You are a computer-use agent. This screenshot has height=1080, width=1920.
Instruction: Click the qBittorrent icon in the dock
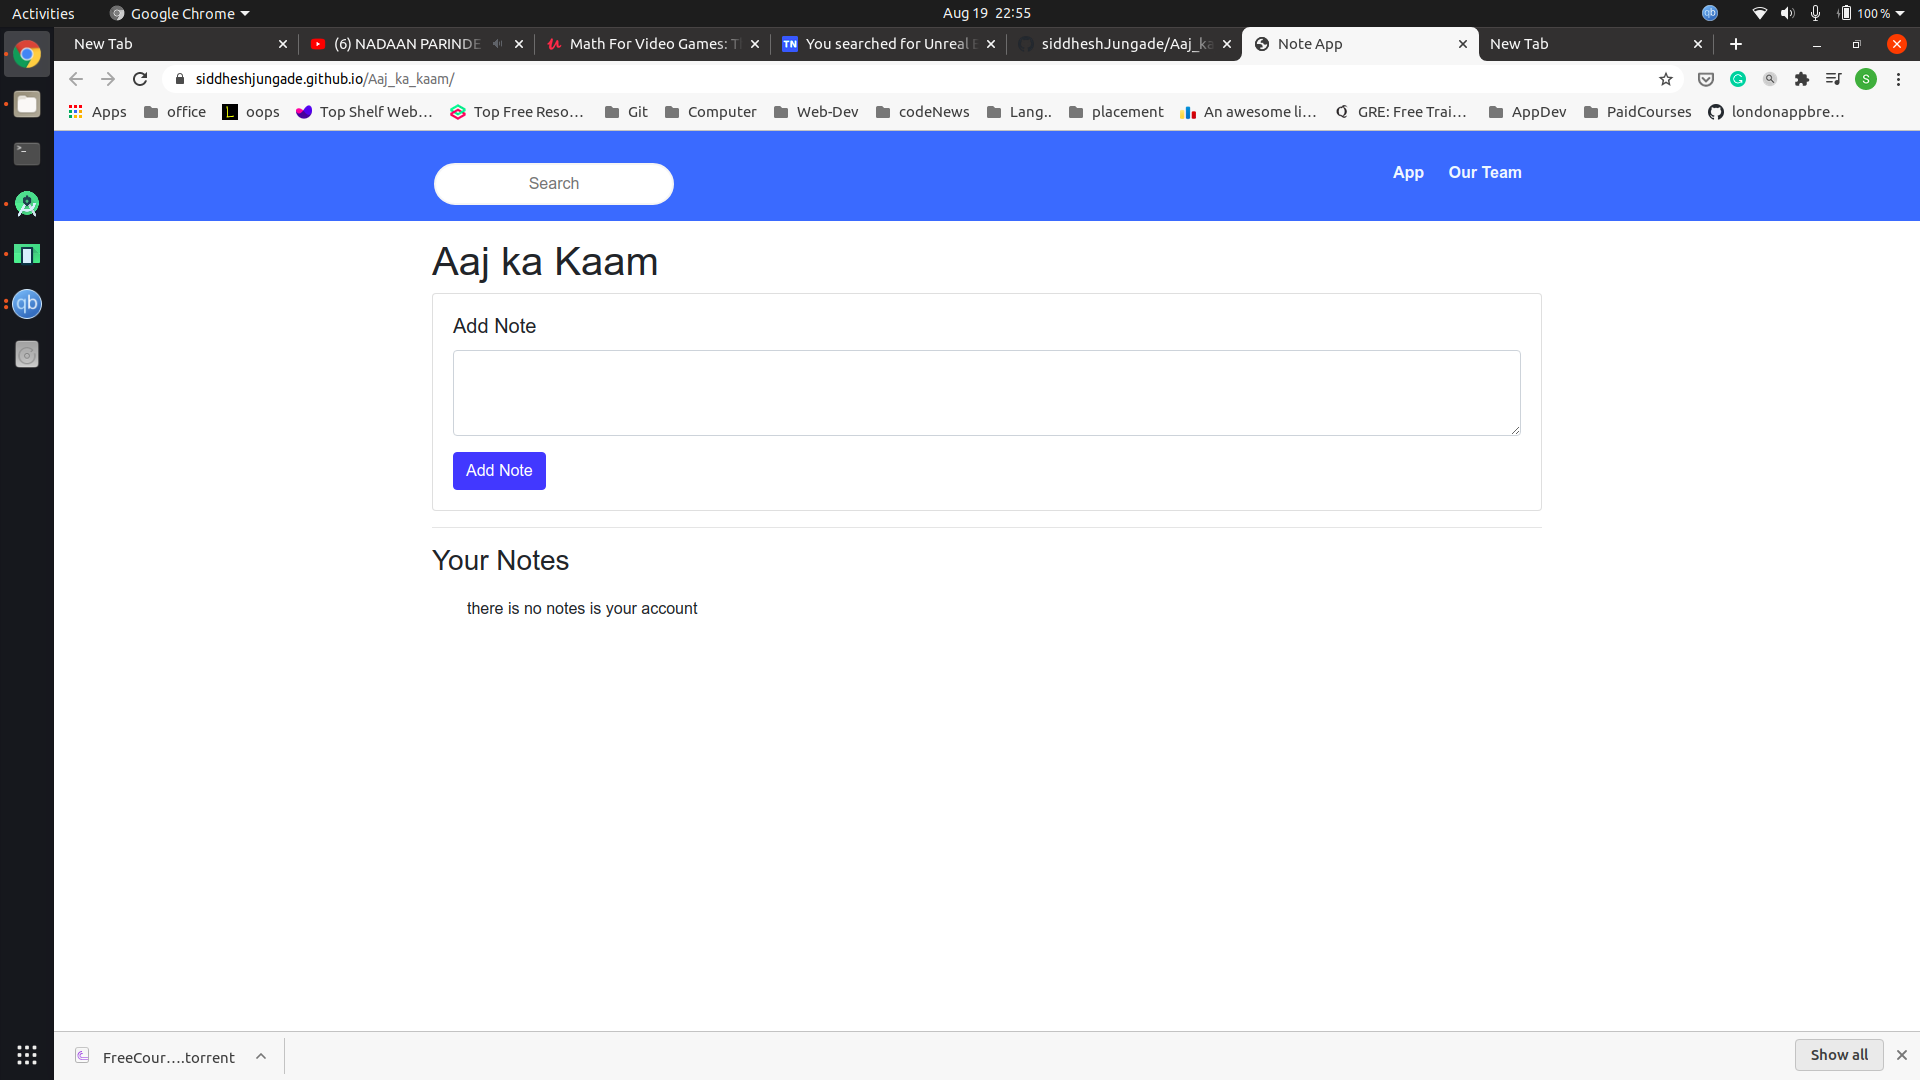[x=27, y=304]
